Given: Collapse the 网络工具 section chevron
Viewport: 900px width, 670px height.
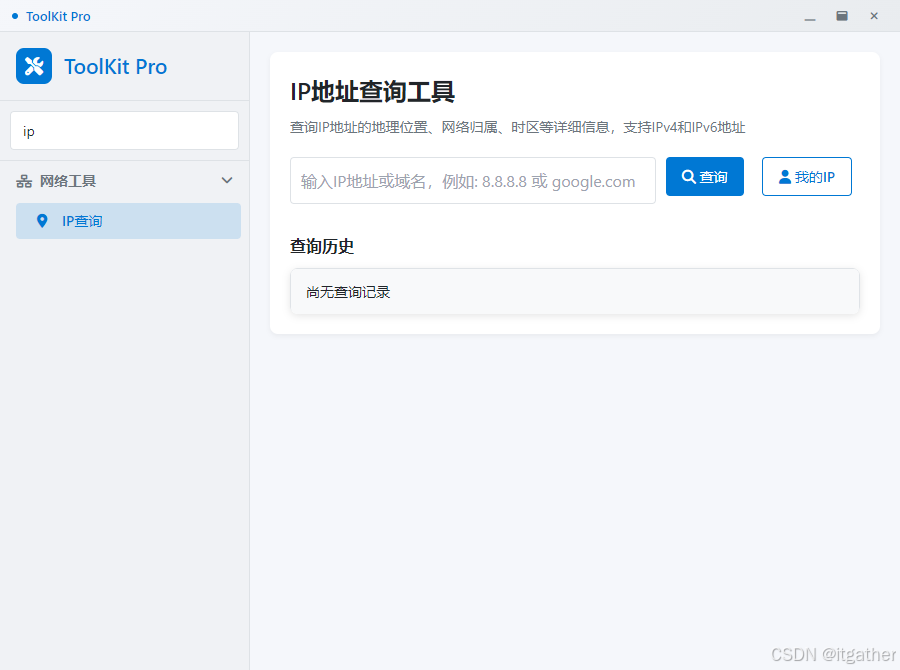Looking at the screenshot, I should pos(227,180).
